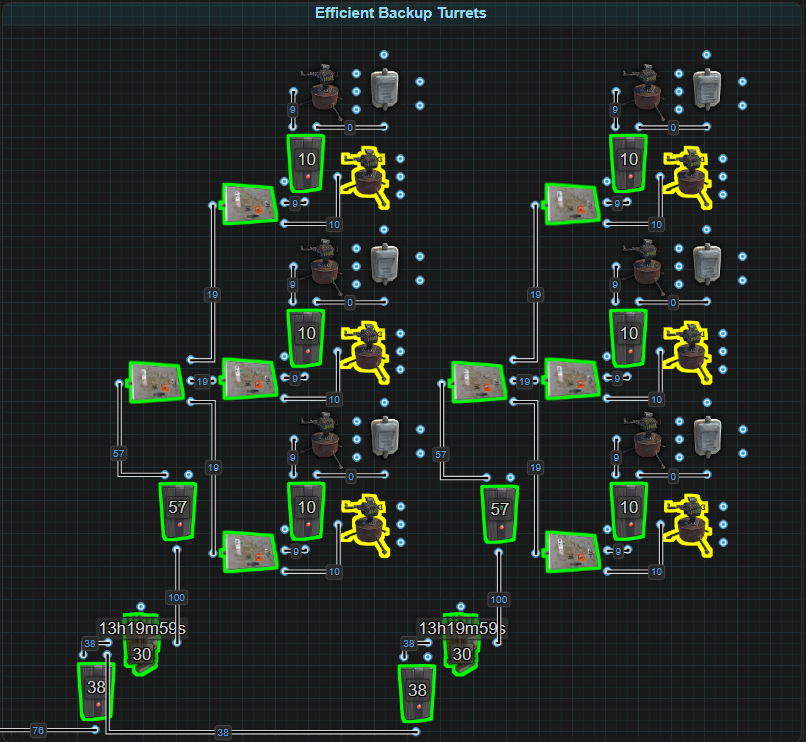Select the middle 10 branch in right circuit
The width and height of the screenshot is (806, 742).
(628, 338)
